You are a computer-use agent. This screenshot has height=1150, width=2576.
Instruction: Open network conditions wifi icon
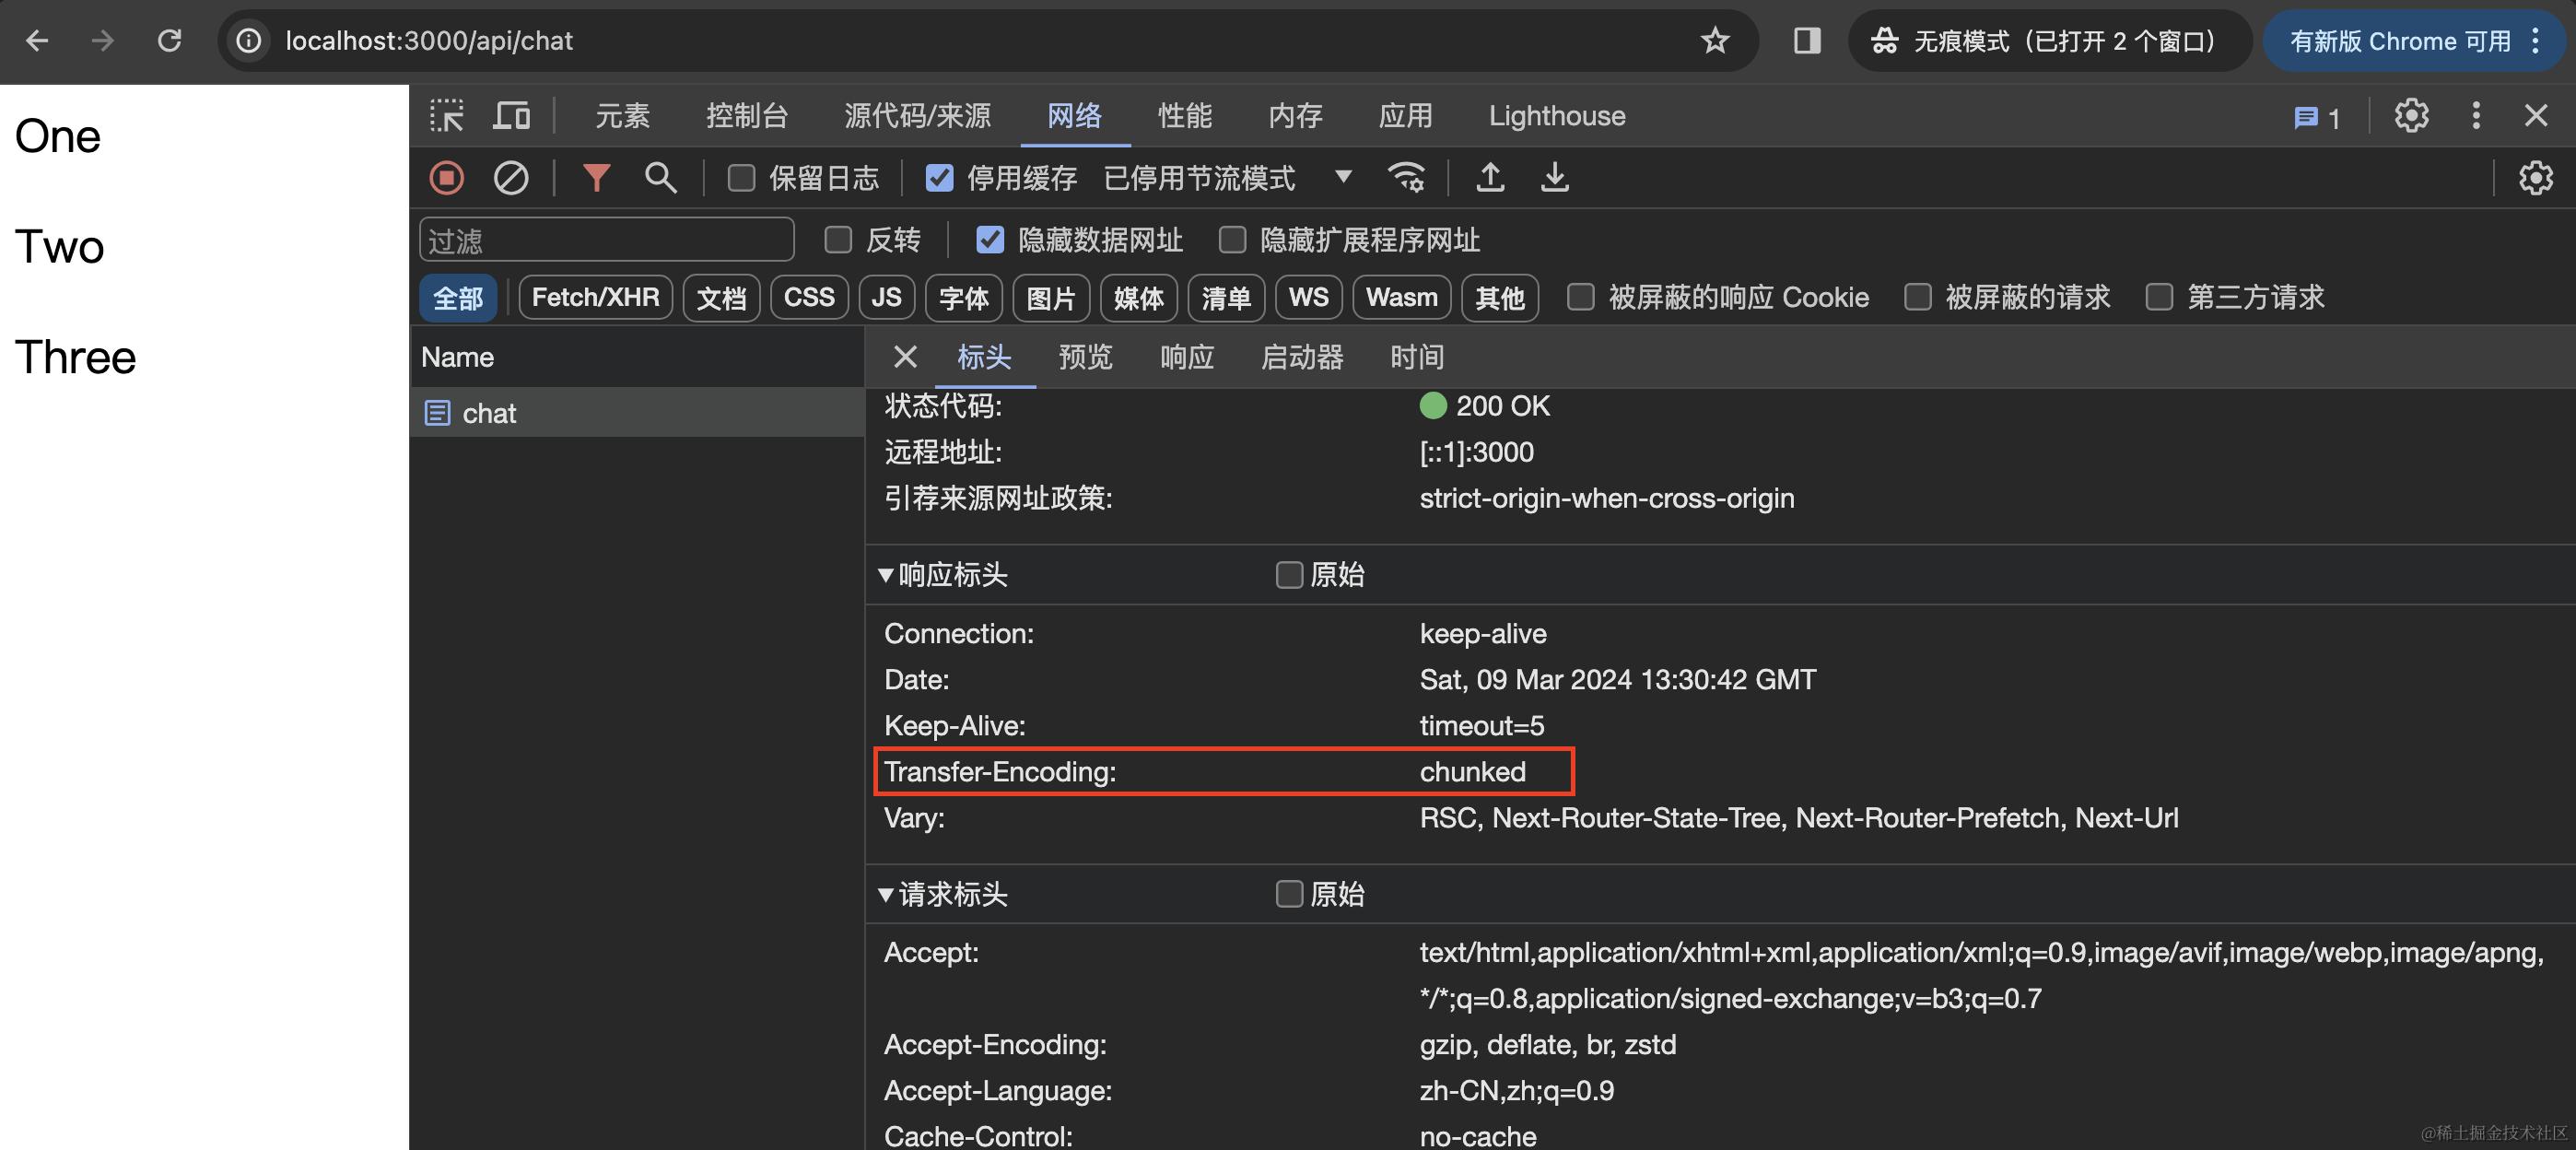click(x=1406, y=178)
